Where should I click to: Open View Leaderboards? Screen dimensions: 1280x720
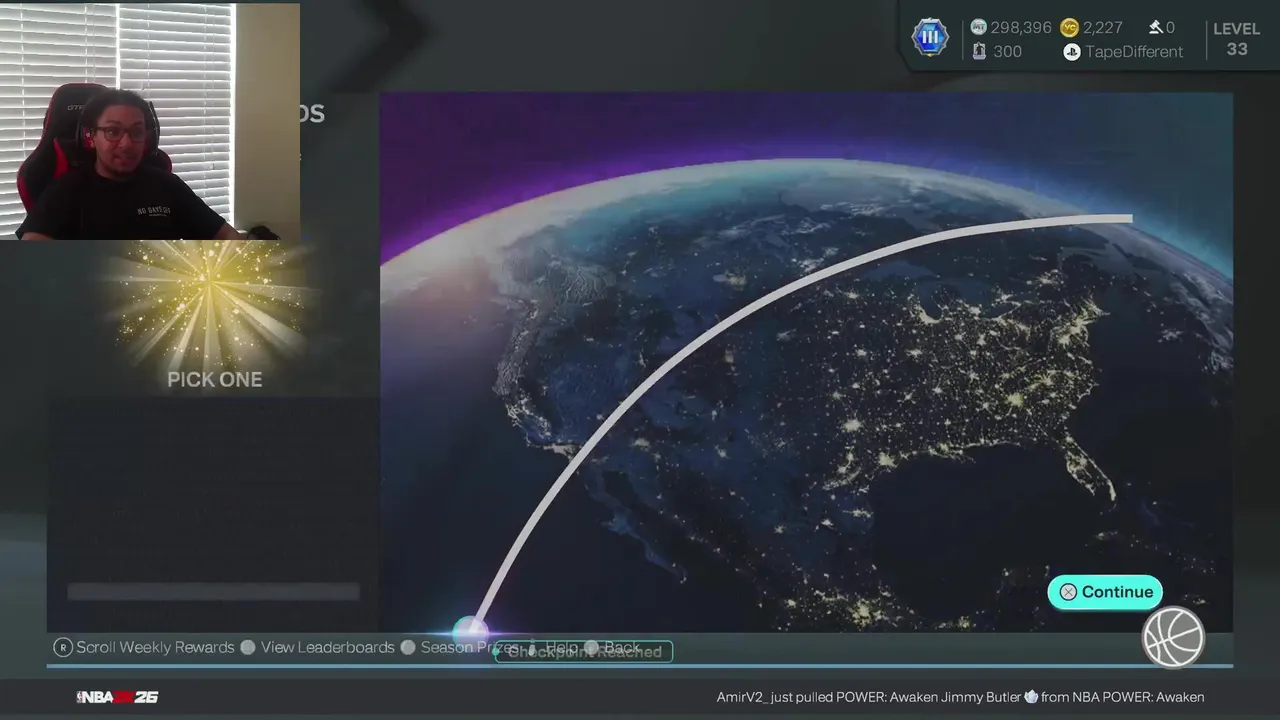[328, 647]
